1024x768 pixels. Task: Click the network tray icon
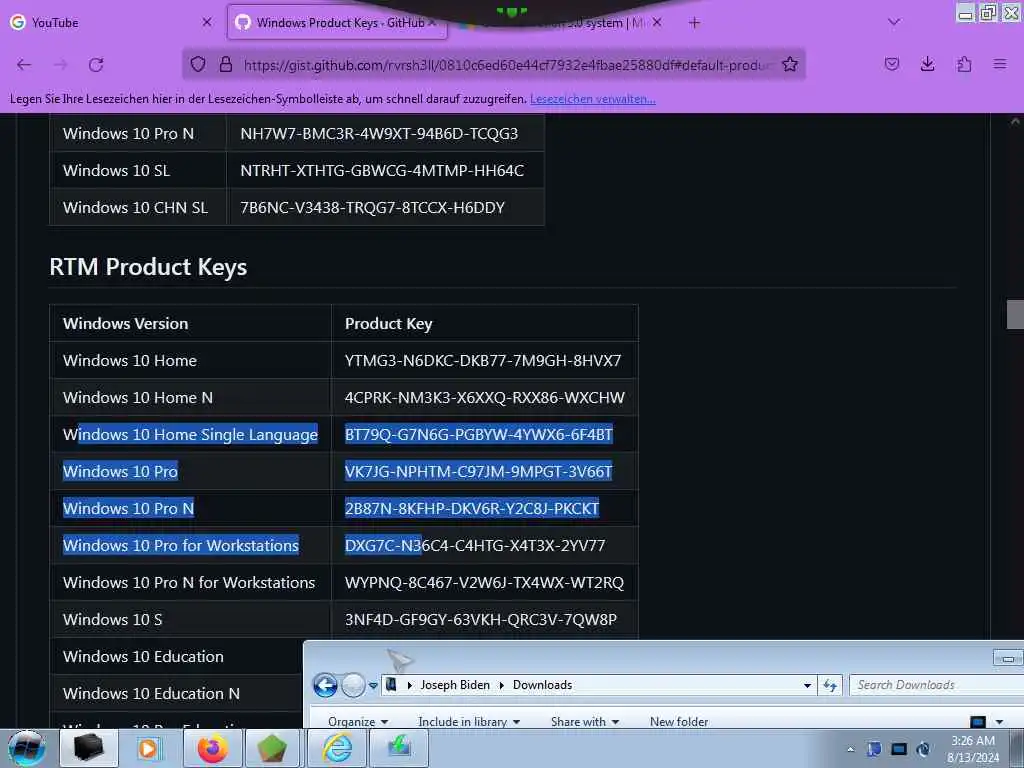899,749
